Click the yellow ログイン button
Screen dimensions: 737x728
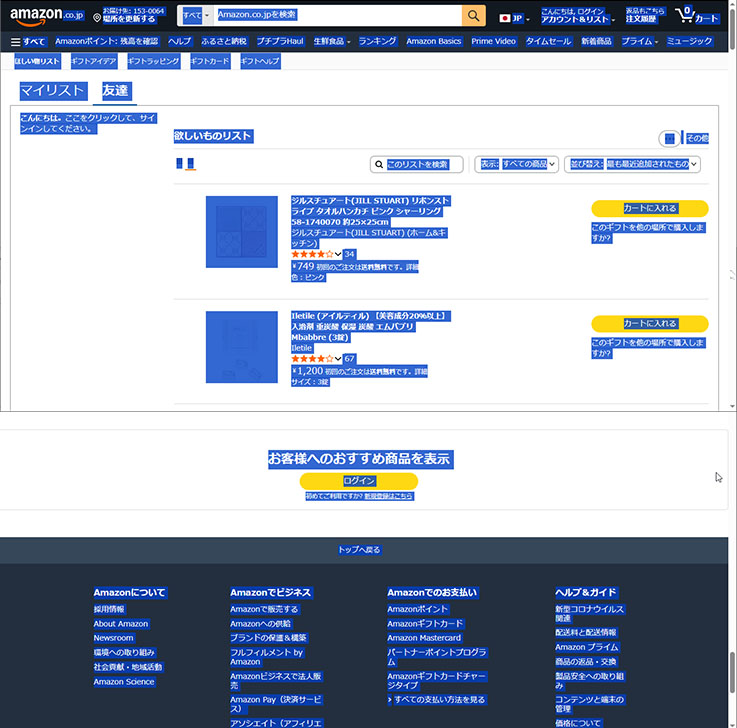359,481
